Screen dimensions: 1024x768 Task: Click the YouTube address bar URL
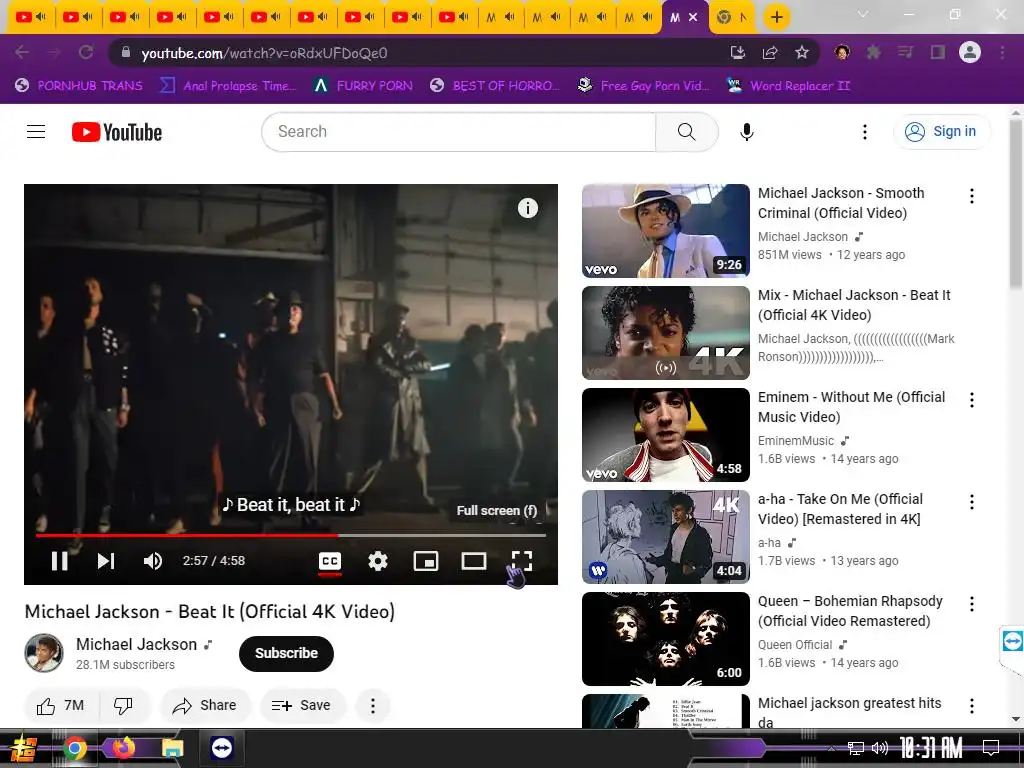pos(264,53)
